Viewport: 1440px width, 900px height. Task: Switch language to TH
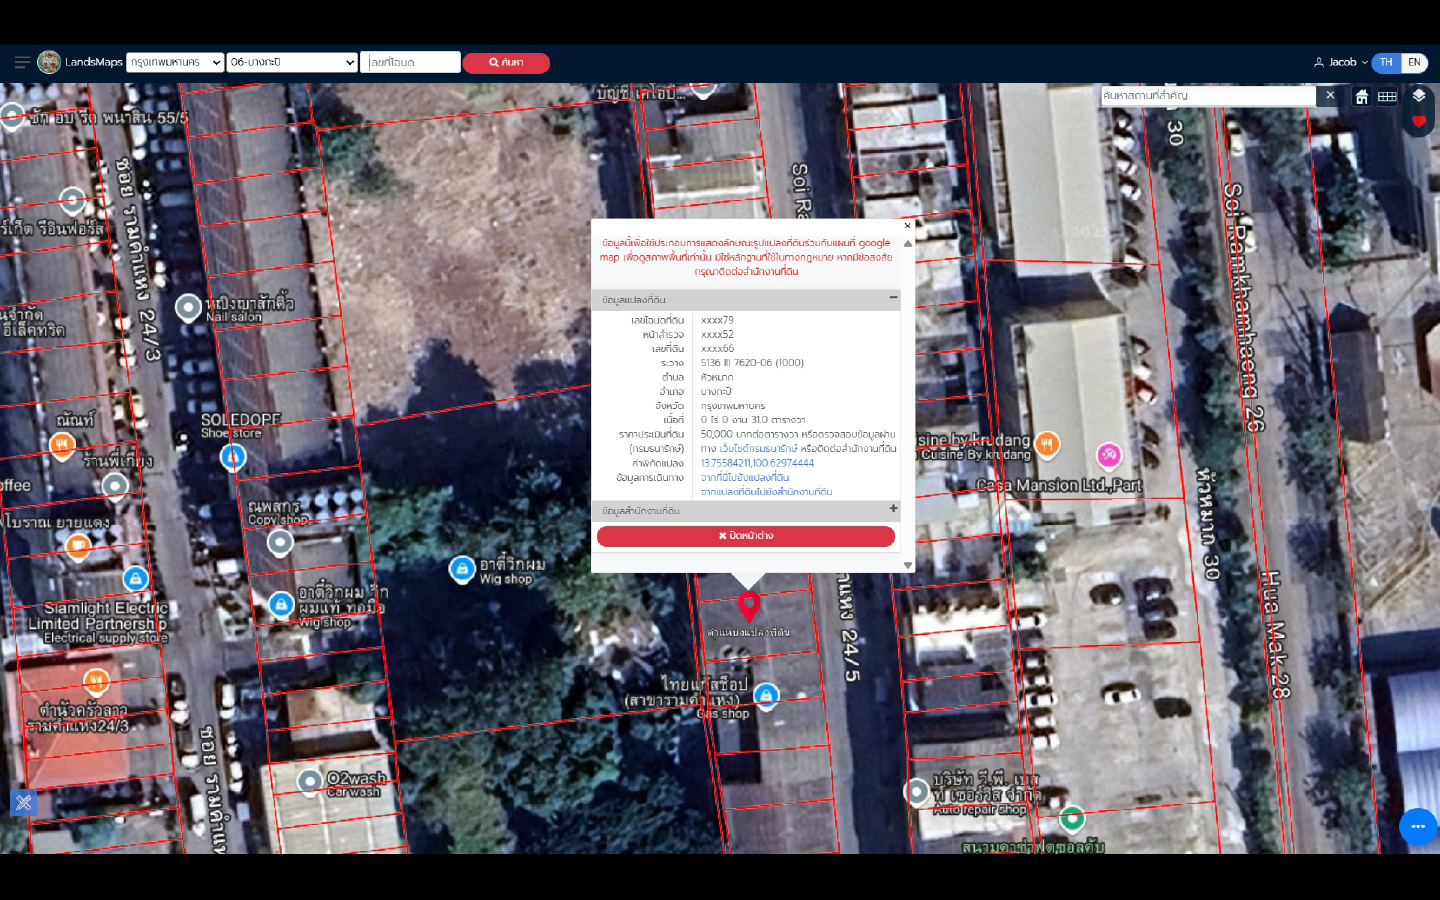[x=1386, y=62]
